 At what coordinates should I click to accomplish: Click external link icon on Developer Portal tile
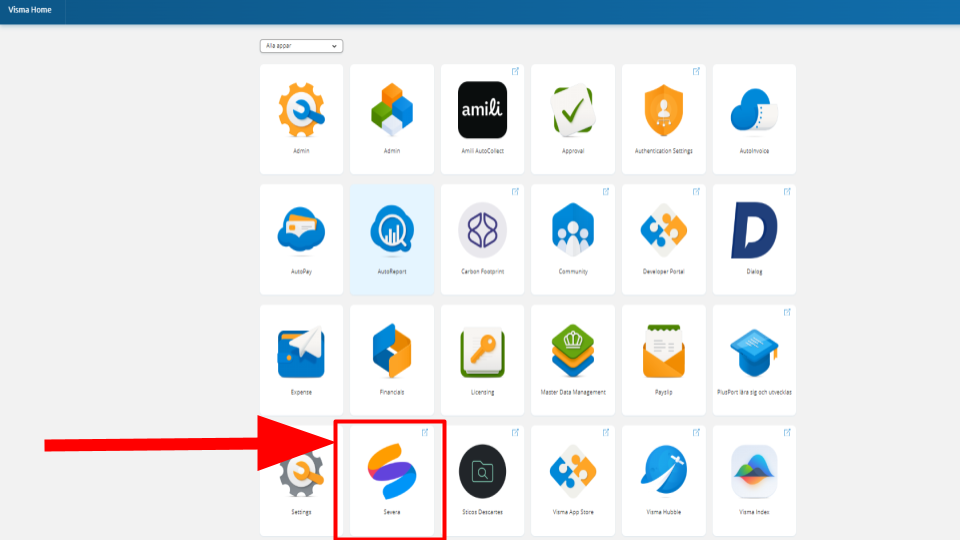[x=697, y=192]
